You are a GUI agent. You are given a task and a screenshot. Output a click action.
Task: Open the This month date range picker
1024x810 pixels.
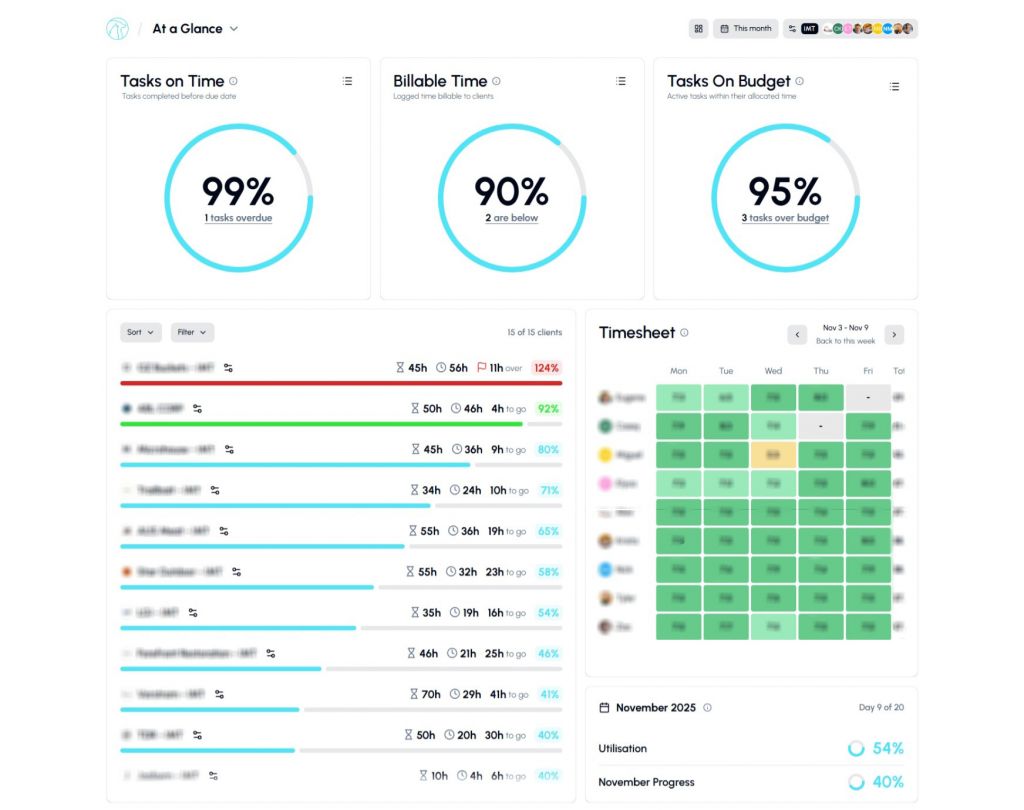746,29
